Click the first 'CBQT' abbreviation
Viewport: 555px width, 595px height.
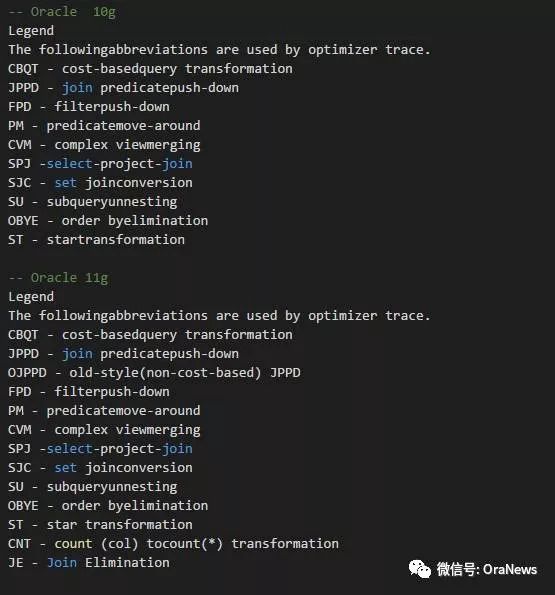coord(23,69)
